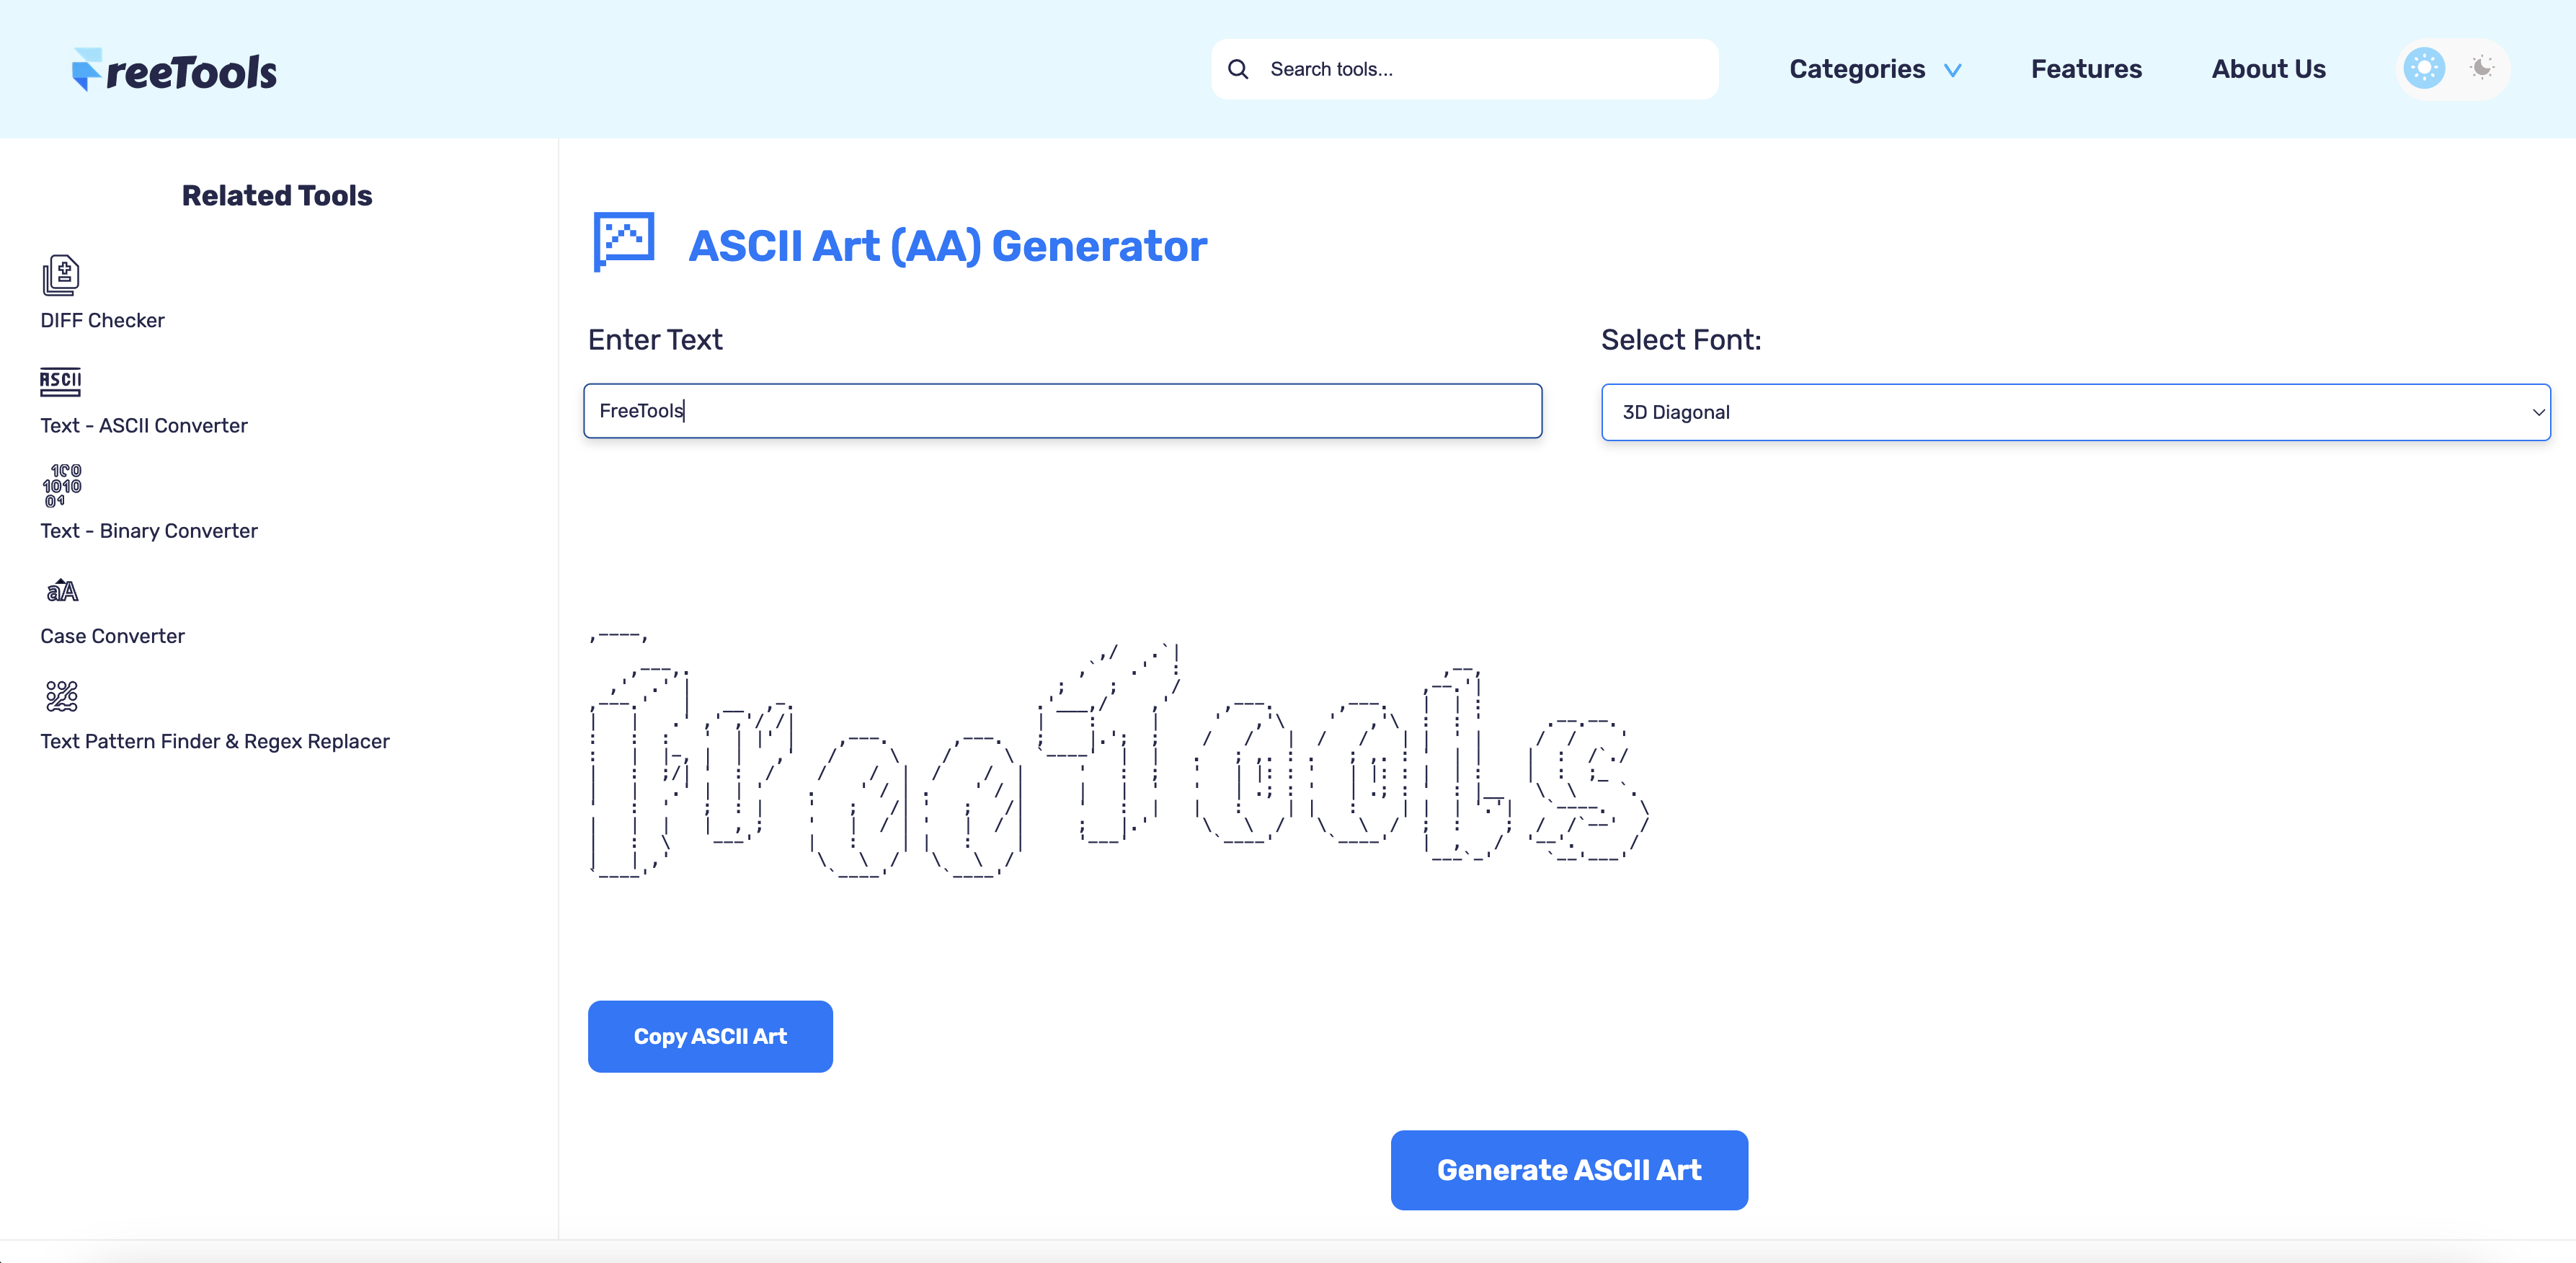Enable light mode with the sun toggle
This screenshot has width=2576, height=1263.
point(2424,68)
